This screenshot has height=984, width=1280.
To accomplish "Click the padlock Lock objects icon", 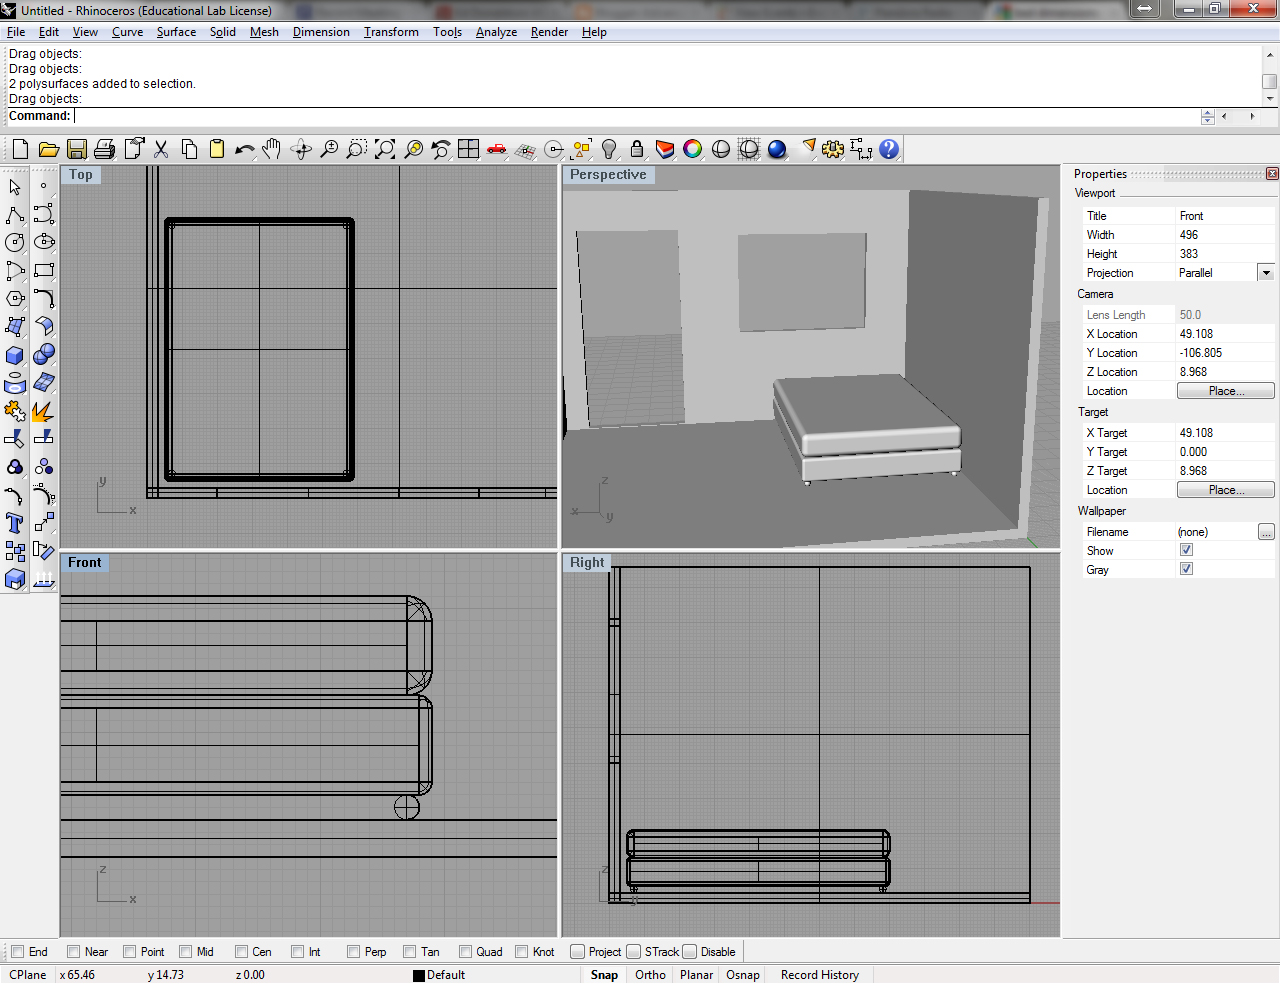I will pyautogui.click(x=637, y=150).
